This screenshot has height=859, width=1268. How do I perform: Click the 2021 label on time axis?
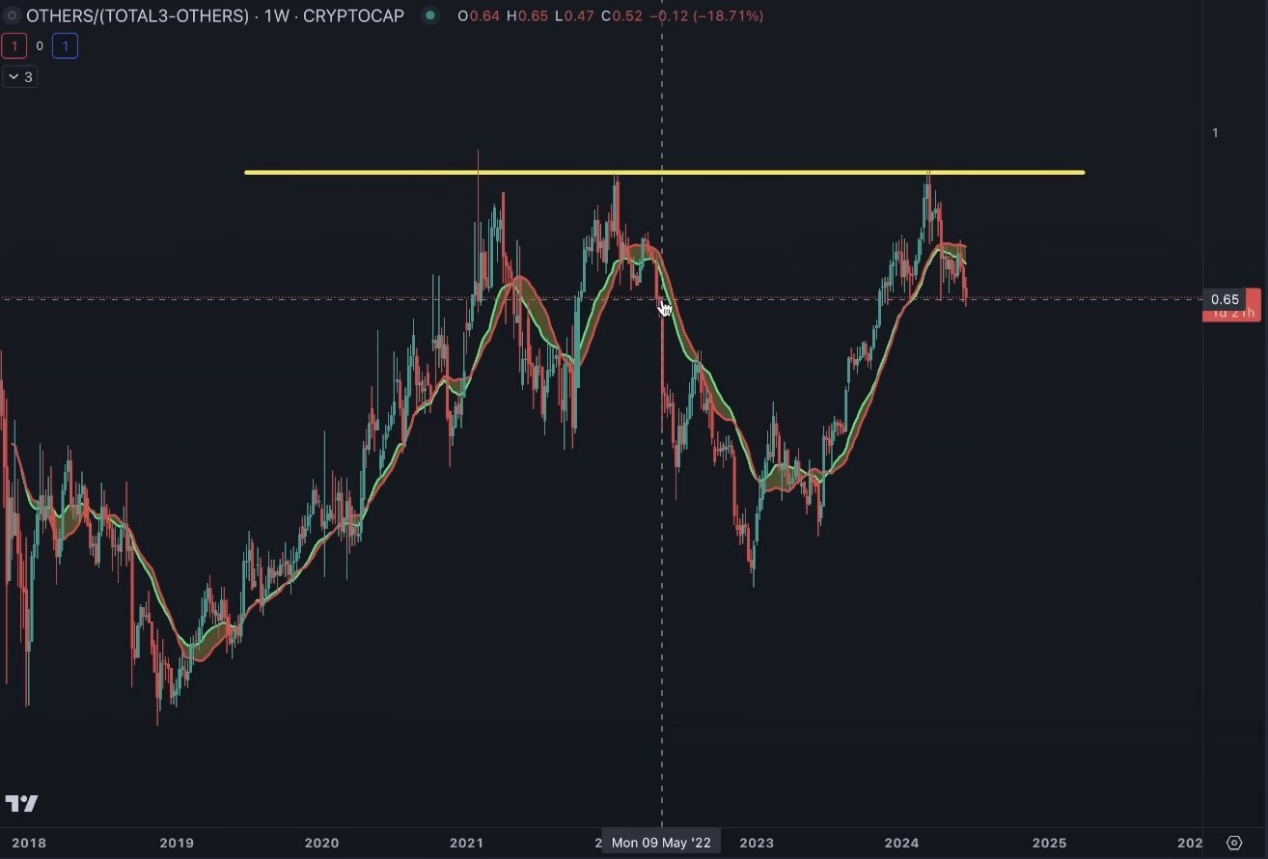(x=466, y=843)
